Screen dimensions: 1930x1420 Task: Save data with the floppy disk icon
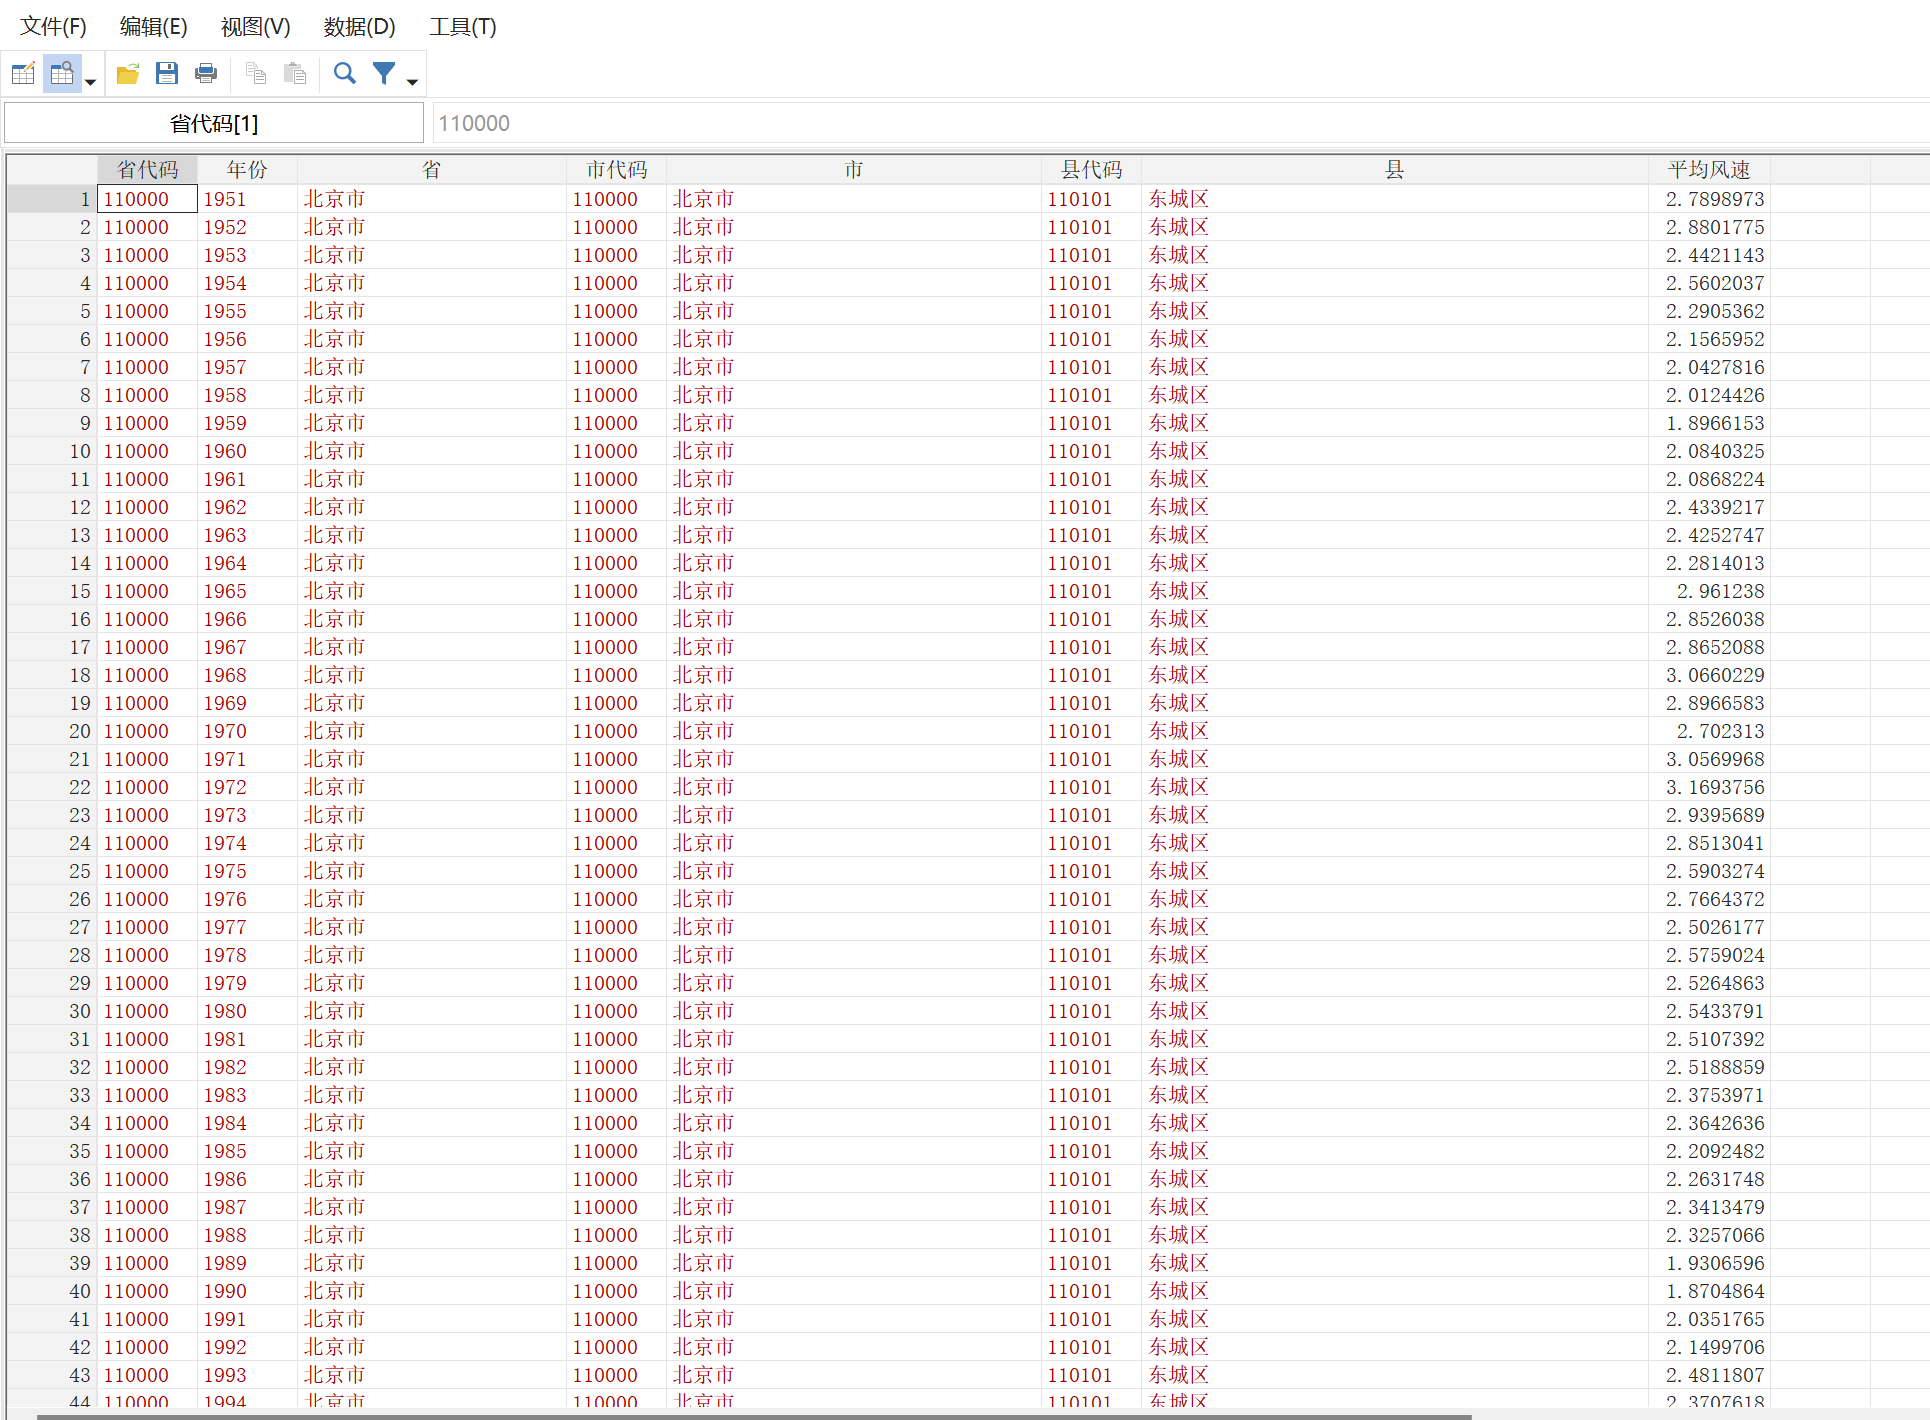167,73
